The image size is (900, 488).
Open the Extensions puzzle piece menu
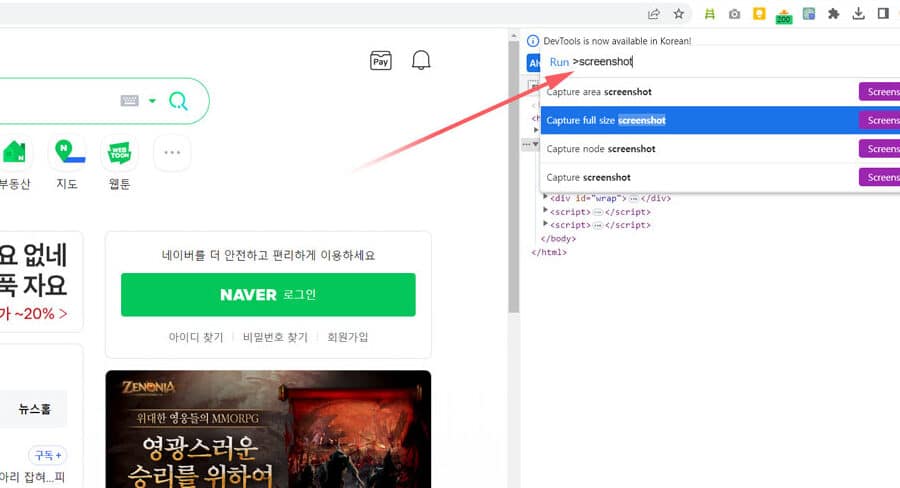(833, 14)
